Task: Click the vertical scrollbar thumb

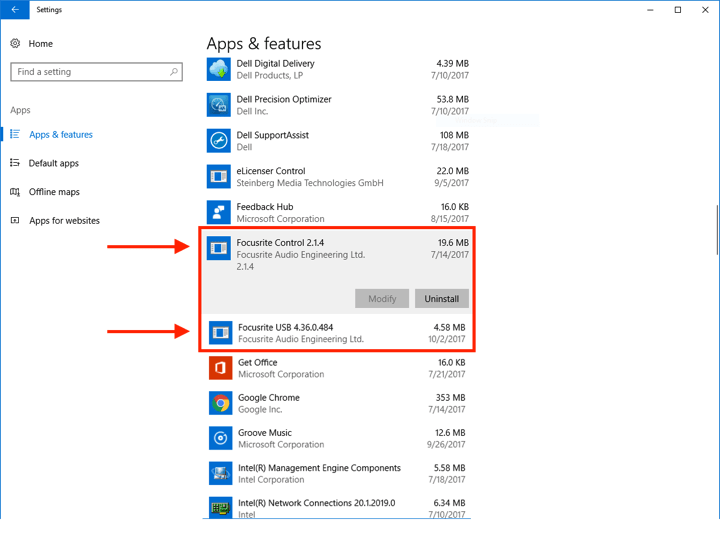Action: pyautogui.click(x=717, y=230)
